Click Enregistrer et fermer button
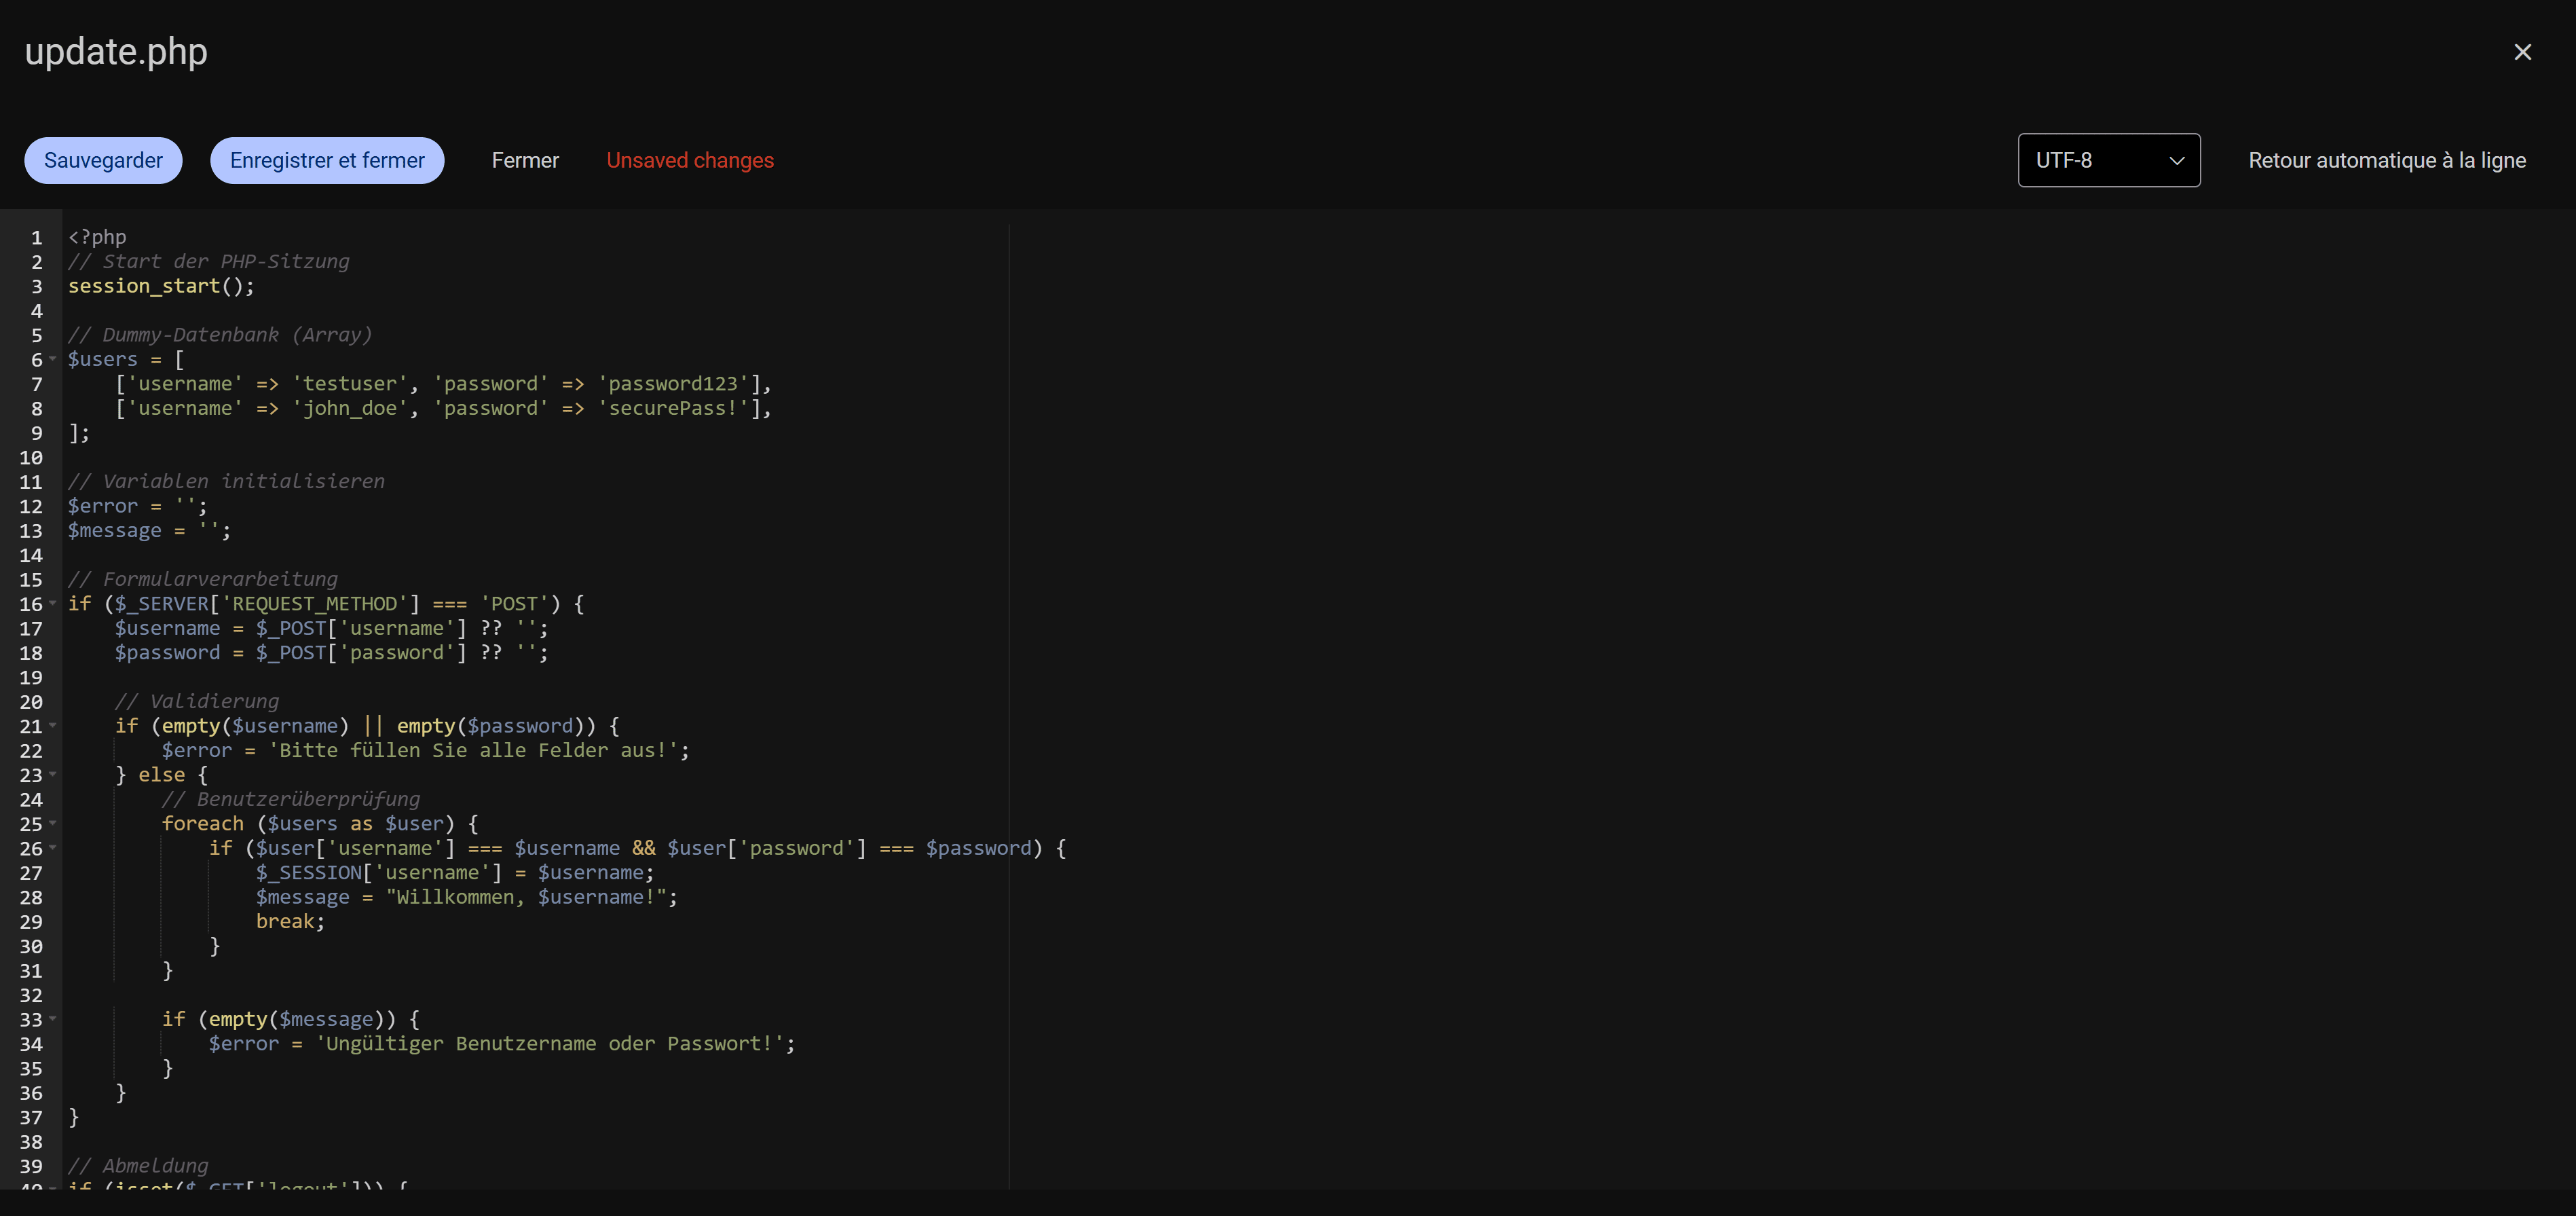Image resolution: width=2576 pixels, height=1216 pixels. pyautogui.click(x=327, y=160)
